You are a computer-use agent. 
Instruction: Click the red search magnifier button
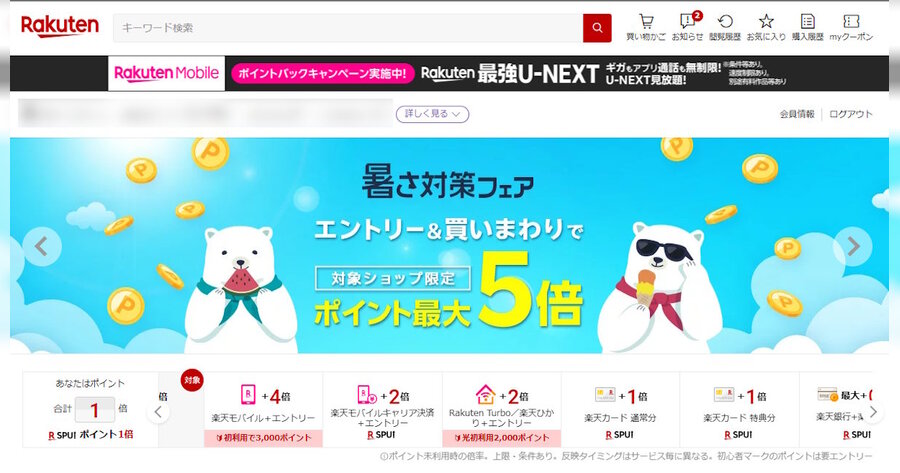point(597,28)
